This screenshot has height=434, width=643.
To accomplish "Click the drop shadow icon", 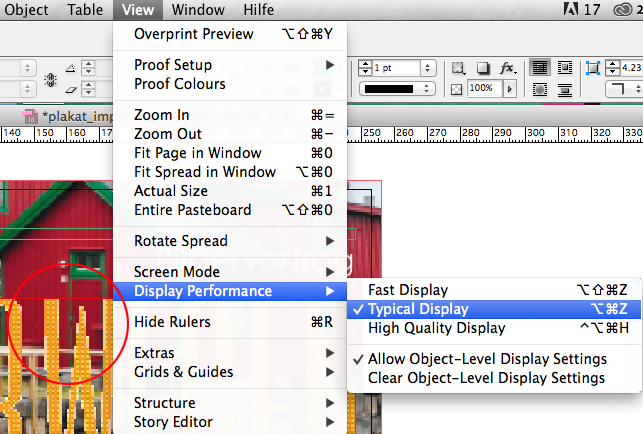I will point(482,68).
